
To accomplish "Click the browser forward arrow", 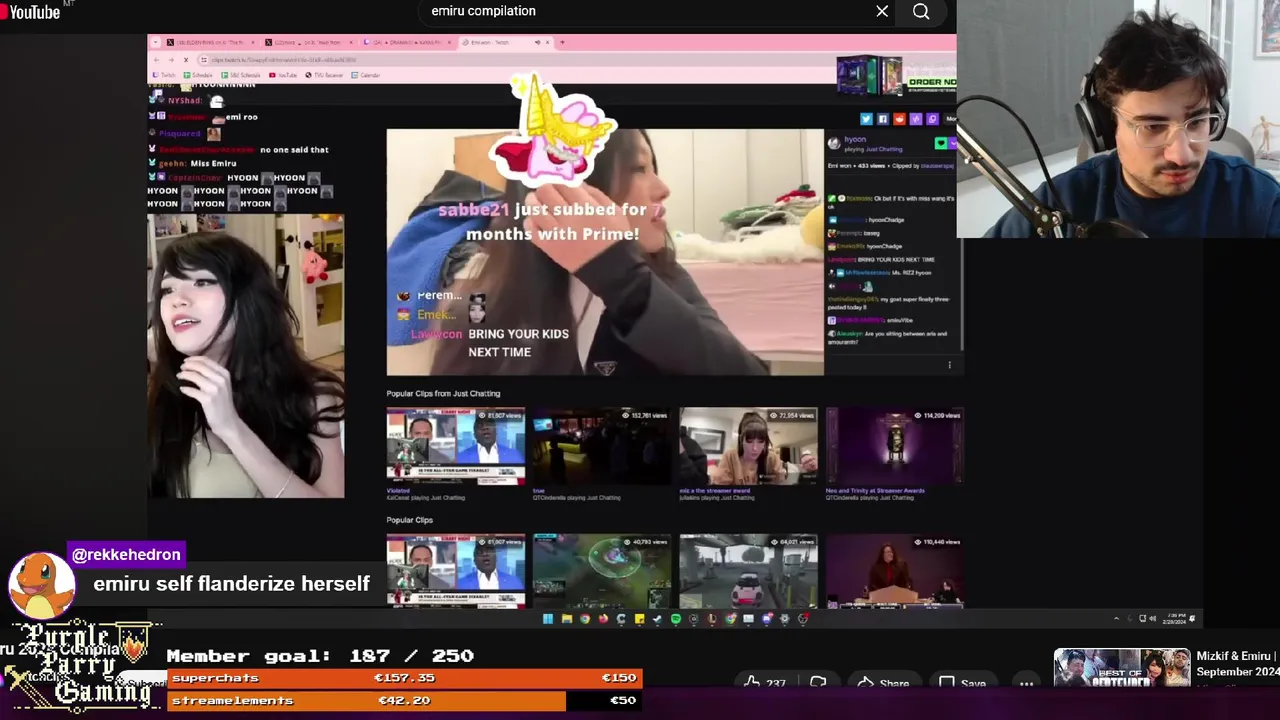I will point(171,60).
